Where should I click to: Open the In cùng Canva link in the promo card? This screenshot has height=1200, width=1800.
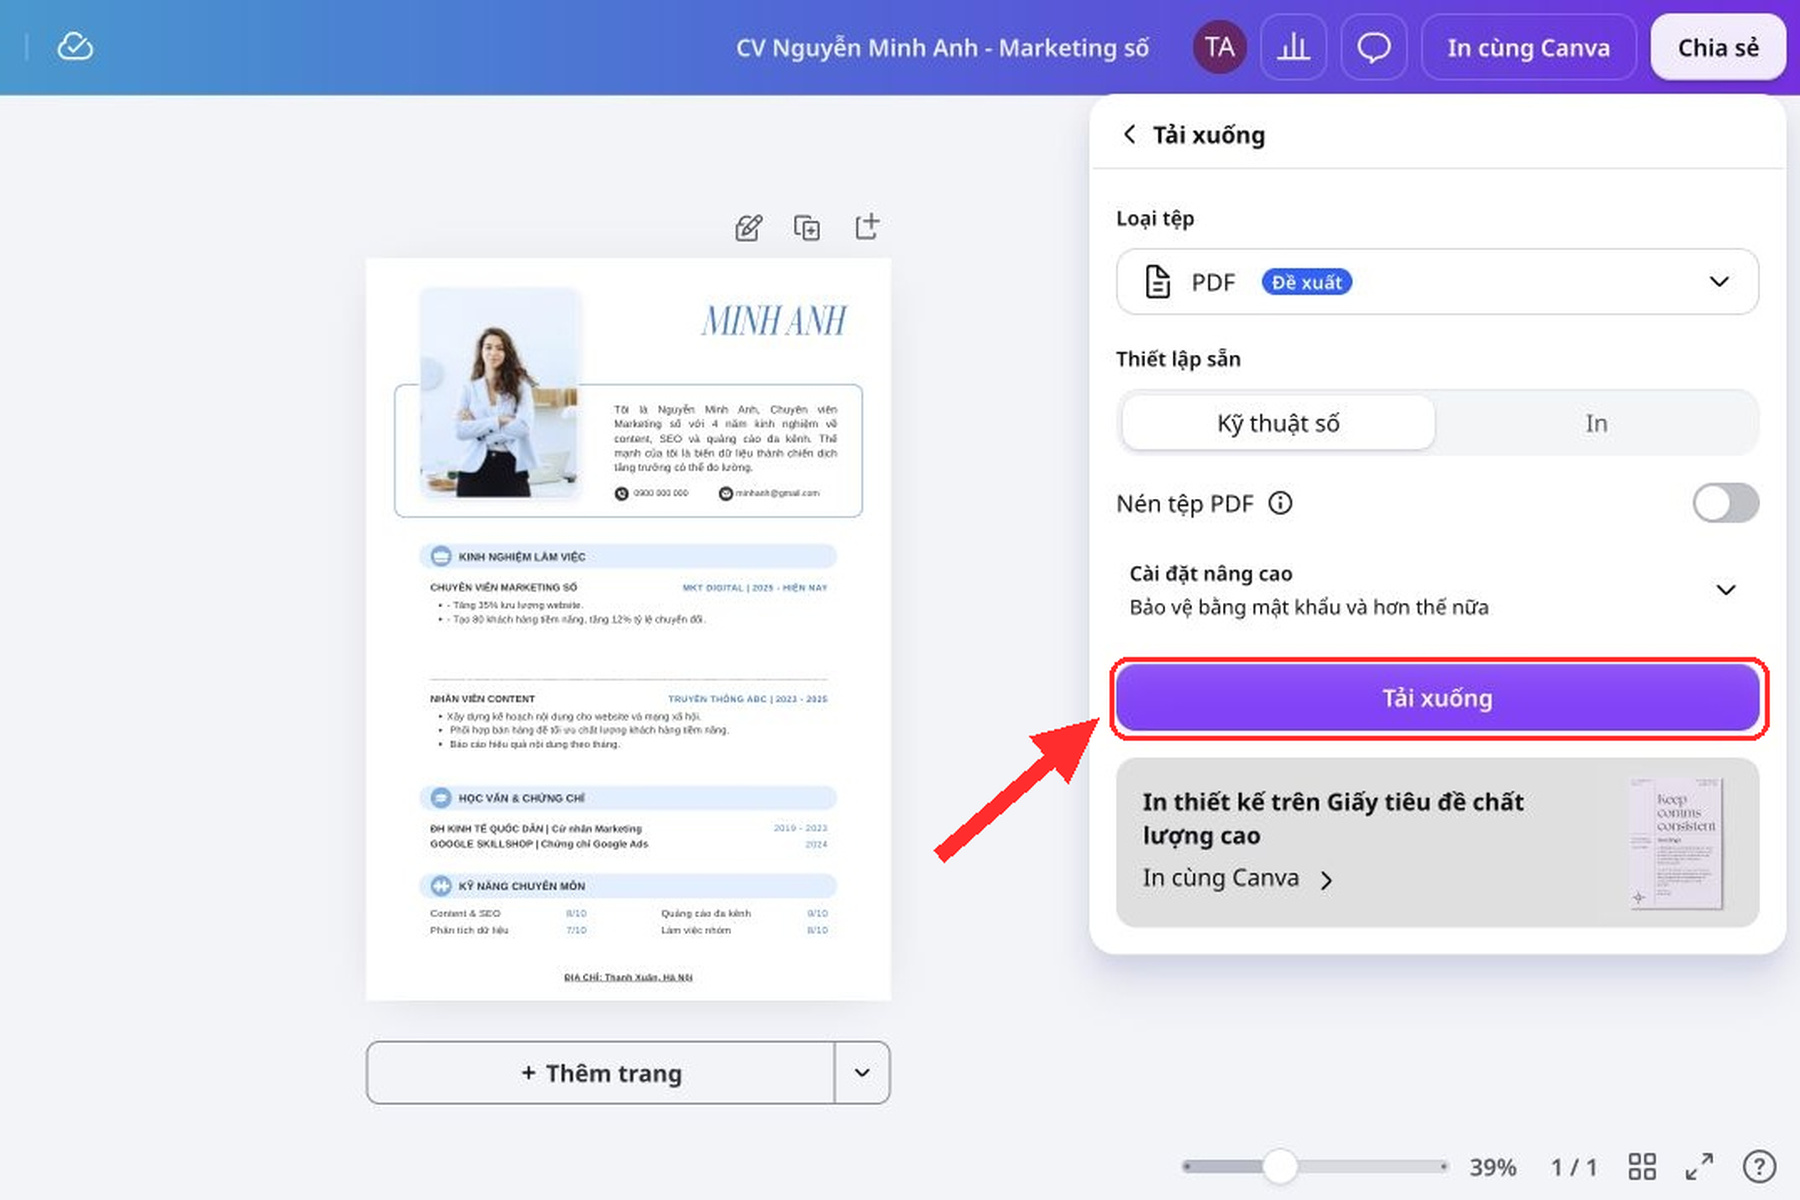click(1237, 878)
